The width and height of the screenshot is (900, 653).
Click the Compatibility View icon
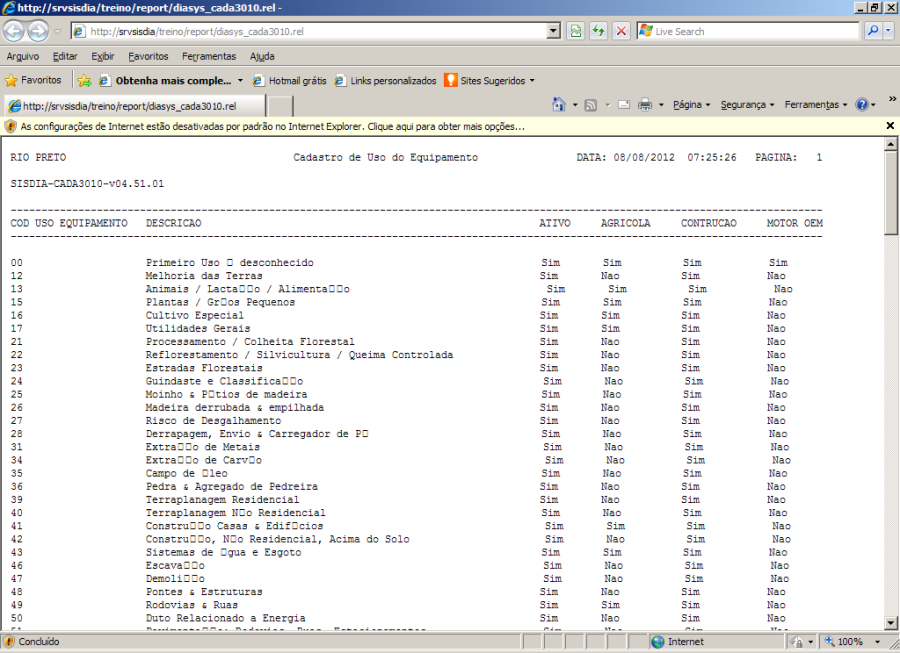point(576,31)
